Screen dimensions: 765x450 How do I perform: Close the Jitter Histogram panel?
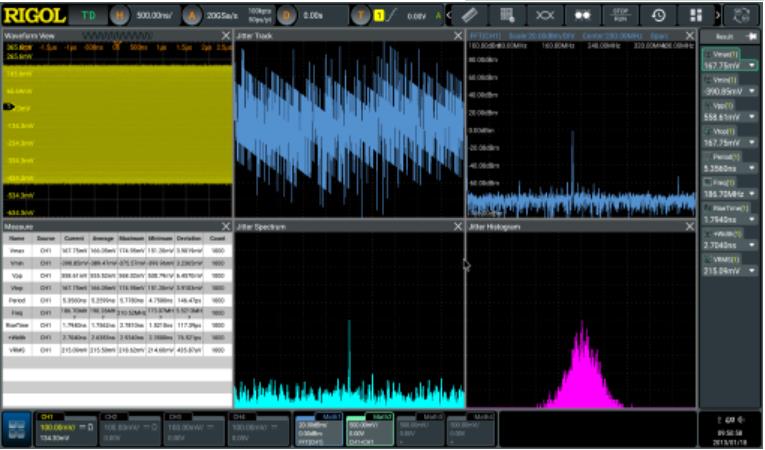(x=688, y=227)
